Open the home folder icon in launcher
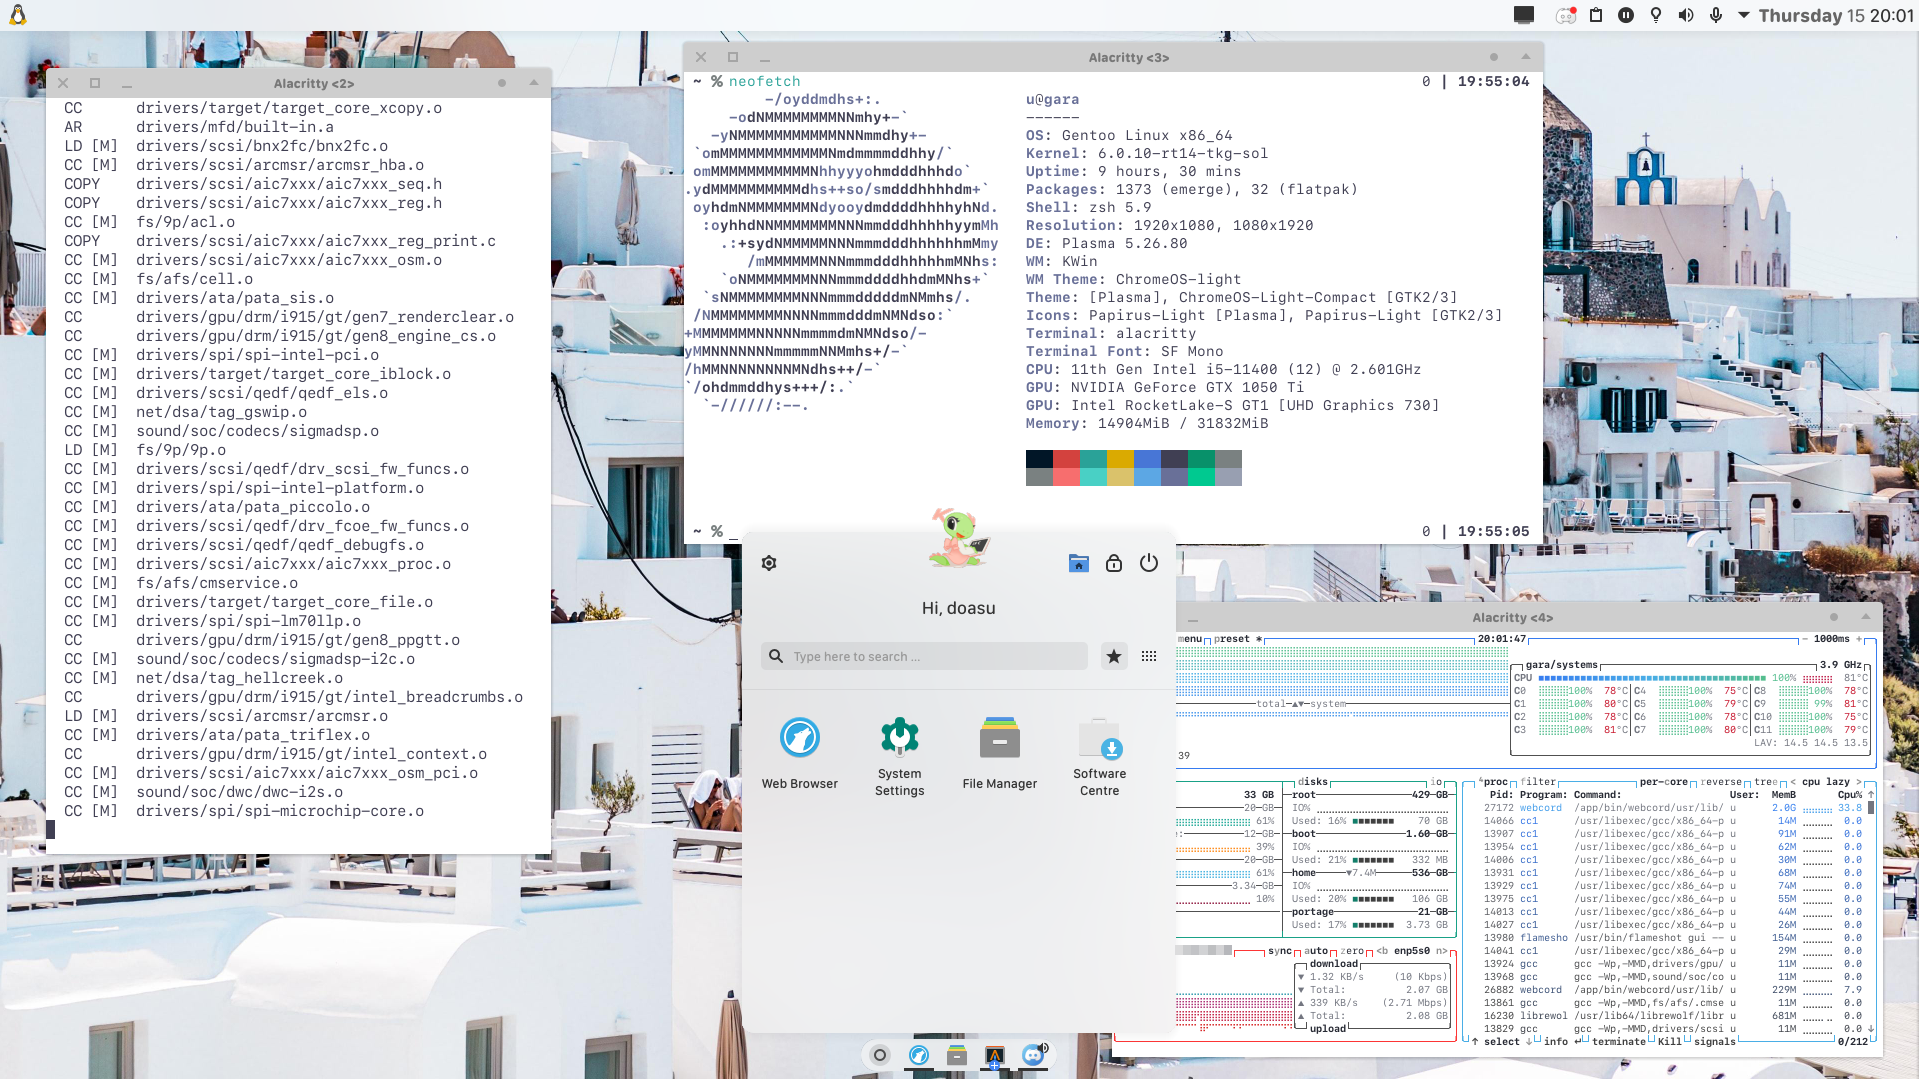The height and width of the screenshot is (1079, 1919). point(1078,563)
